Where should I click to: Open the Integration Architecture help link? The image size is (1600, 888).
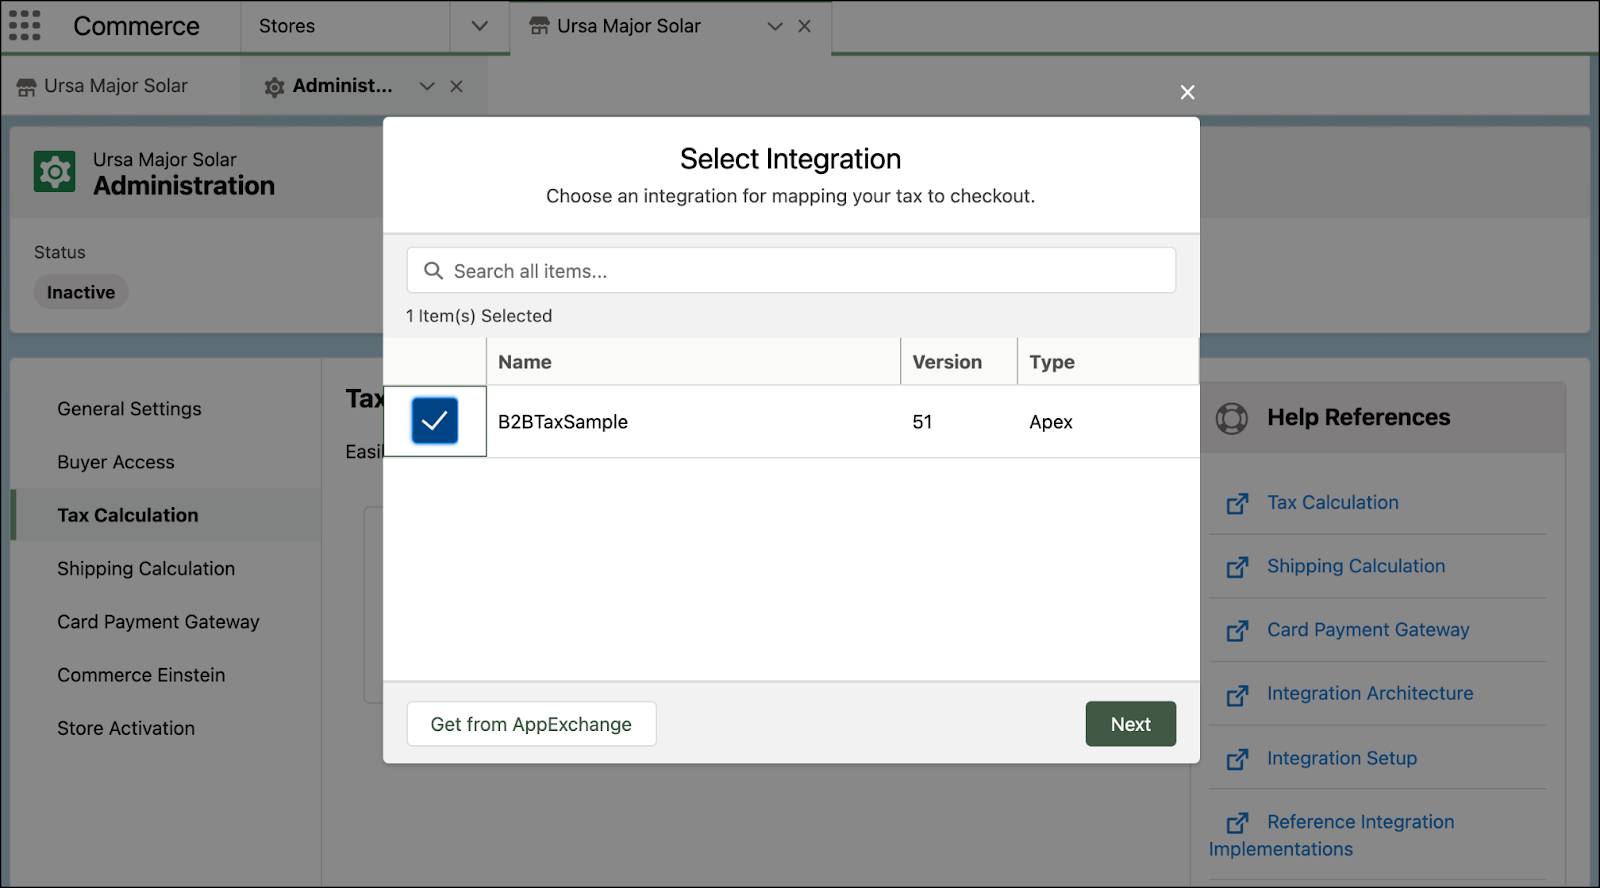1370,693
